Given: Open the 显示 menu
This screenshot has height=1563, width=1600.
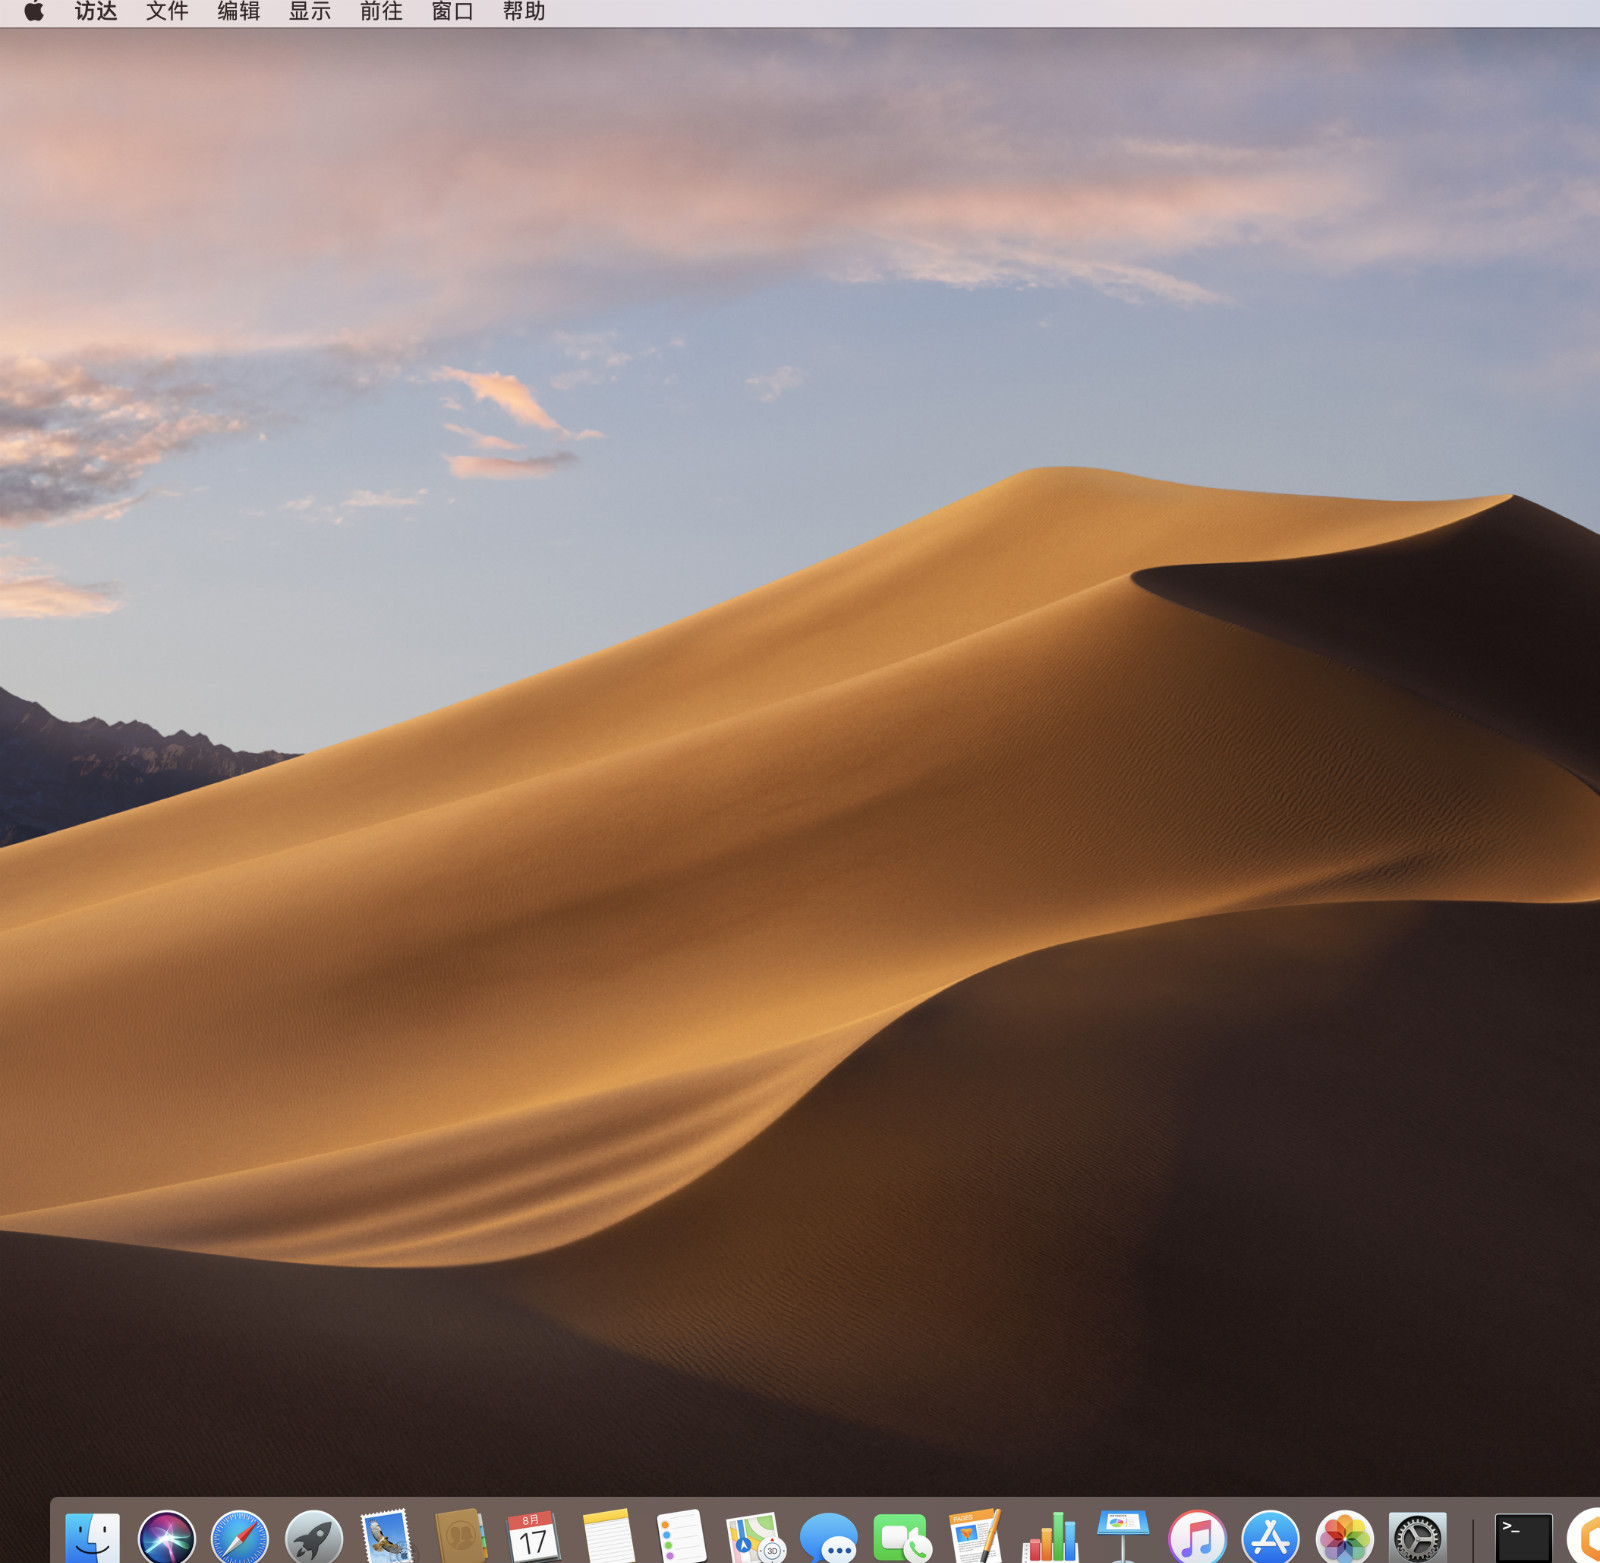Looking at the screenshot, I should (x=310, y=11).
